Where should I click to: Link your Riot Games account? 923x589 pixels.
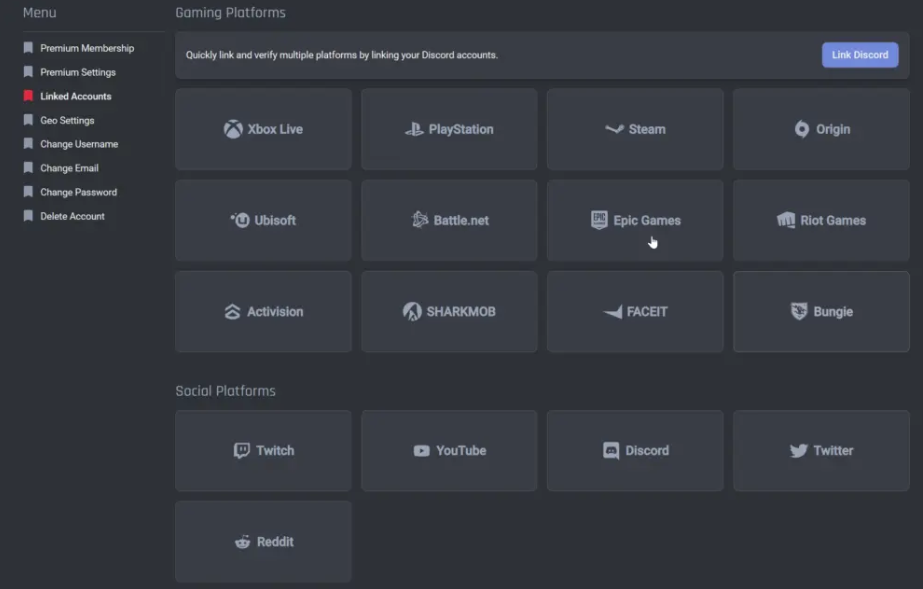pos(821,220)
